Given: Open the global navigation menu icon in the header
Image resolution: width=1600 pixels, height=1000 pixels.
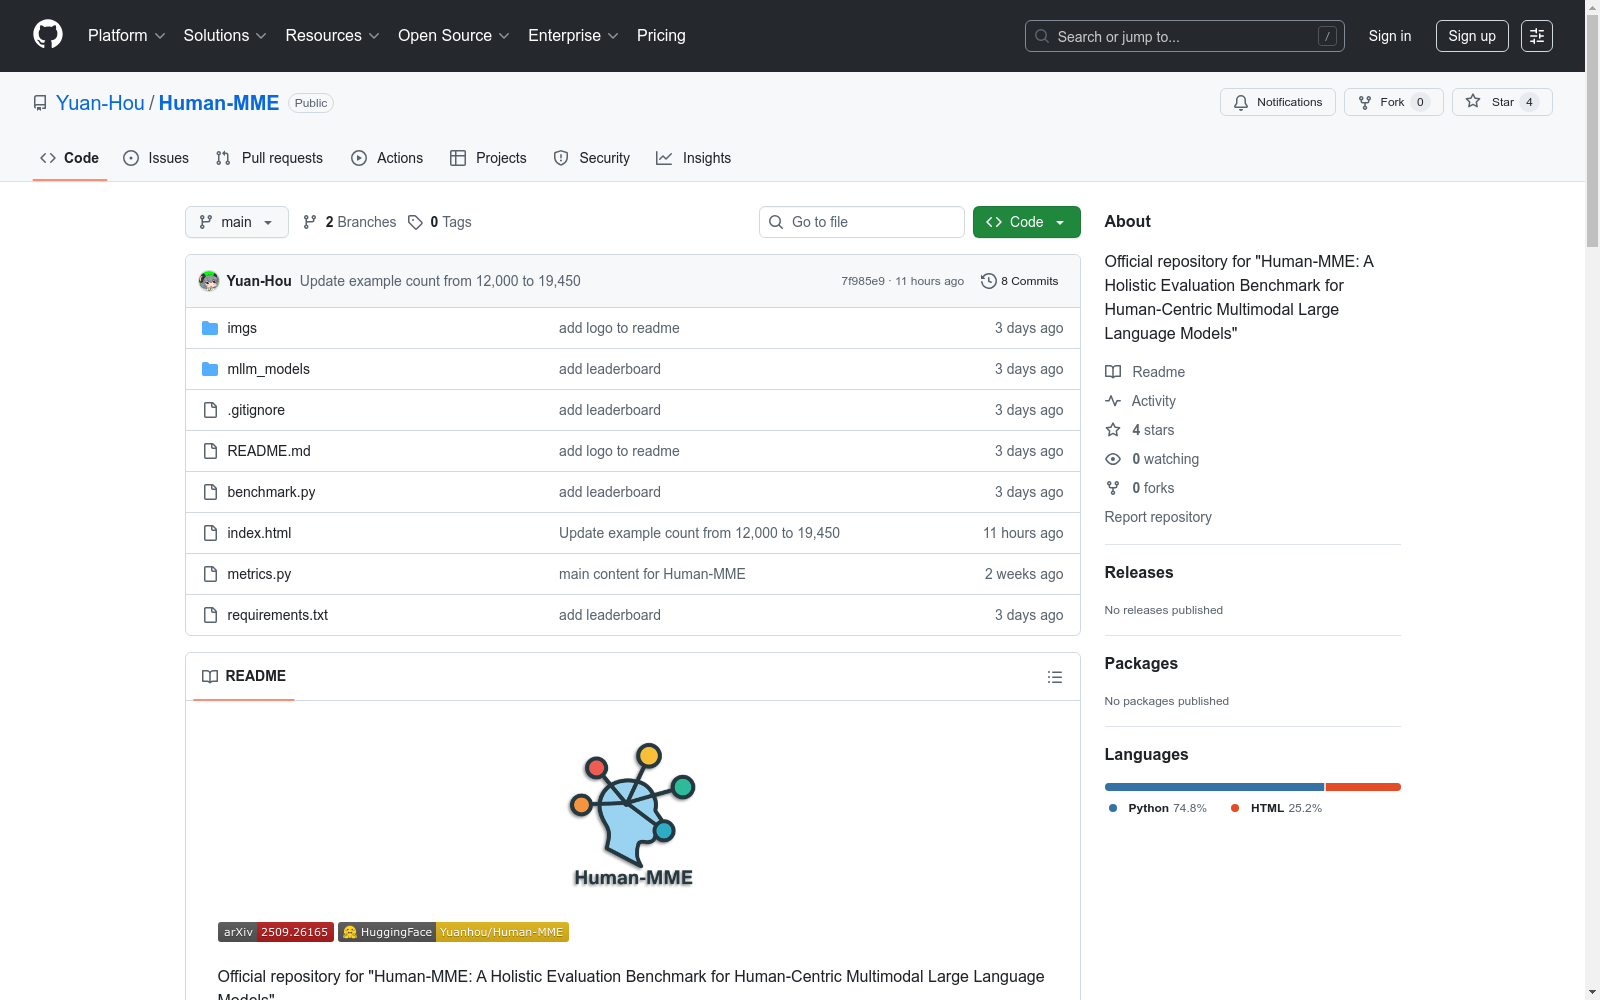Looking at the screenshot, I should pyautogui.click(x=1537, y=36).
